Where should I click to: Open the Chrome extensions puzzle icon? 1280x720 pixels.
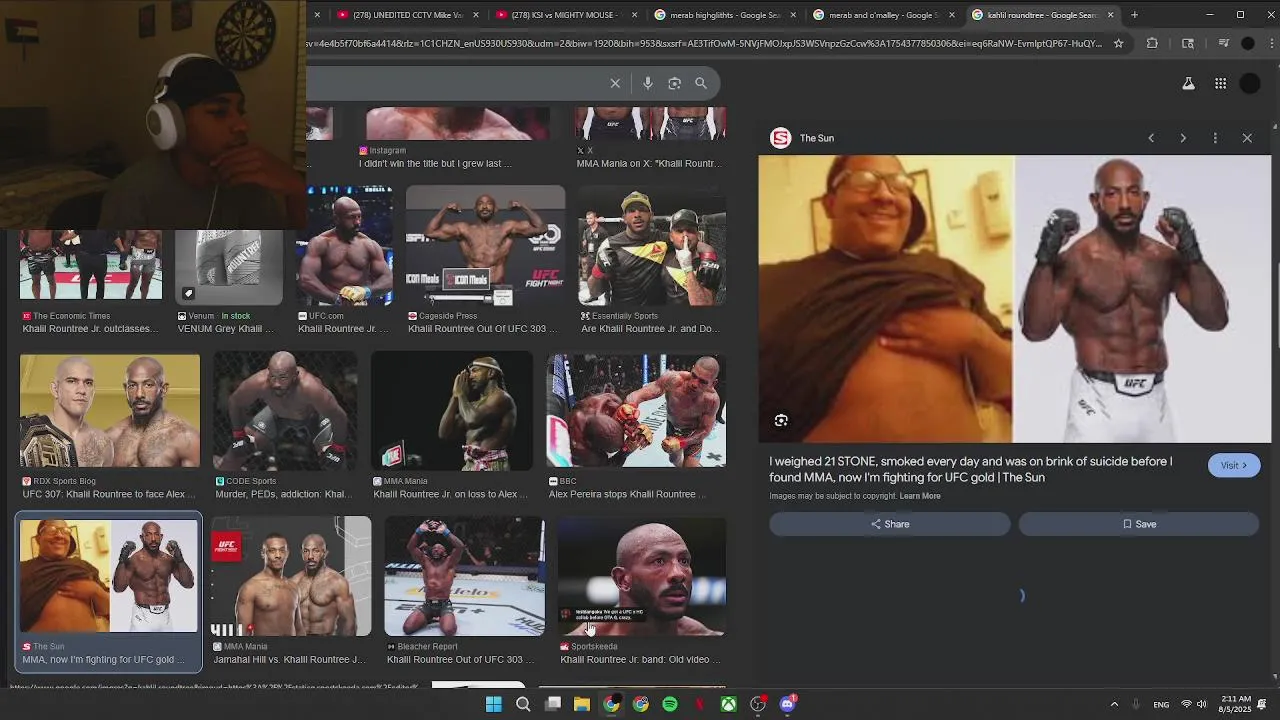point(1152,43)
